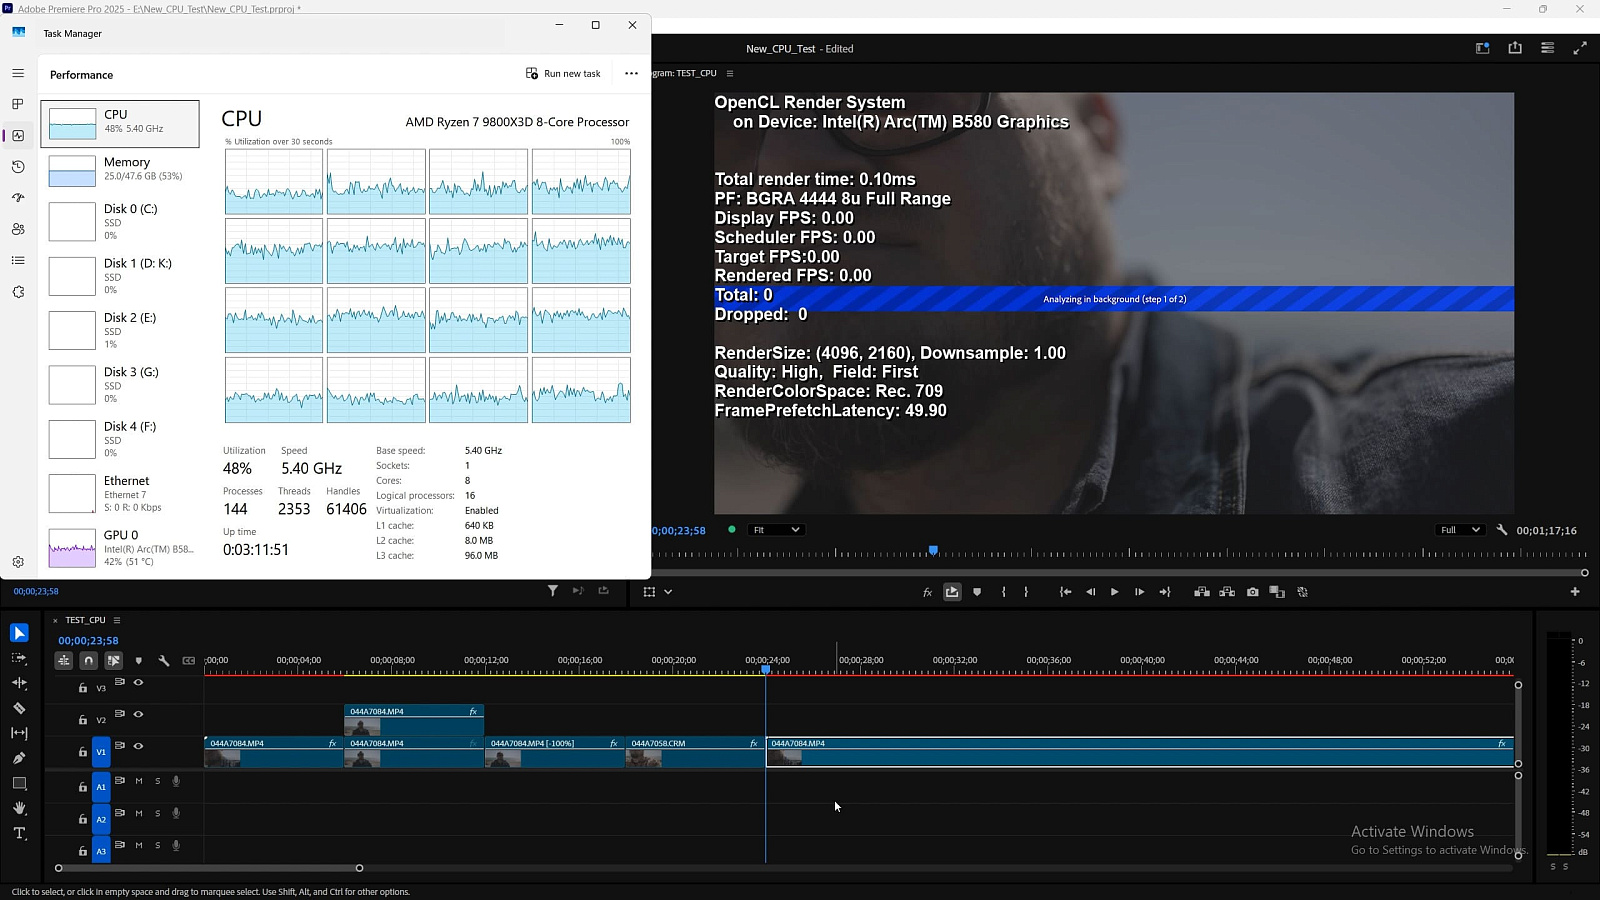This screenshot has height=900, width=1600.
Task: Select Disk 2 (E:) performance item
Action: click(120, 330)
